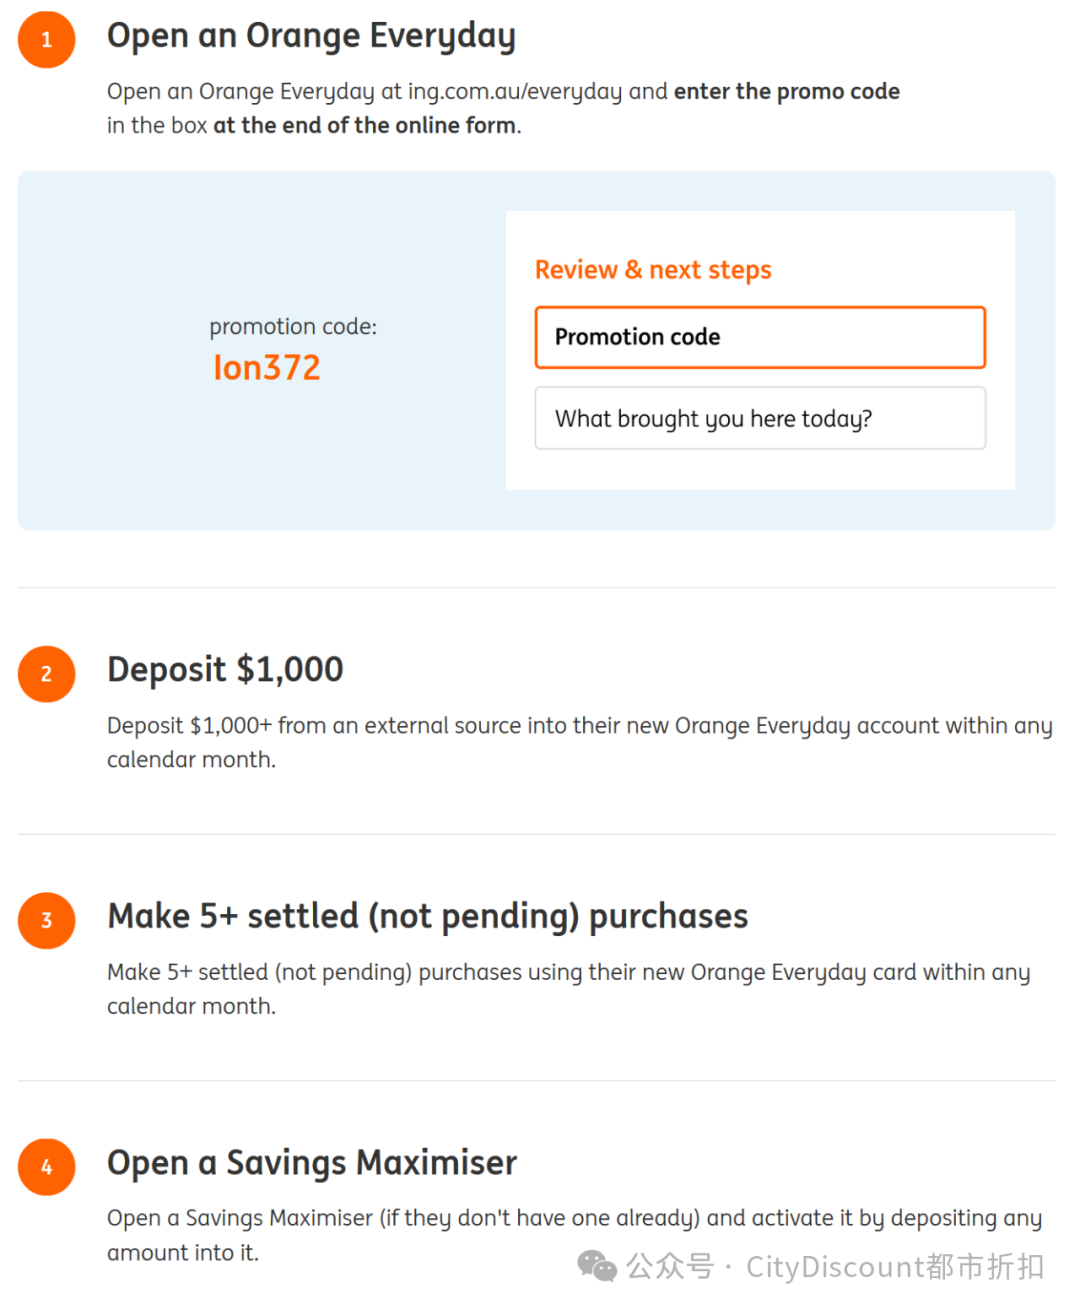
Task: Click the orange step 3 circle icon
Action: [46, 920]
